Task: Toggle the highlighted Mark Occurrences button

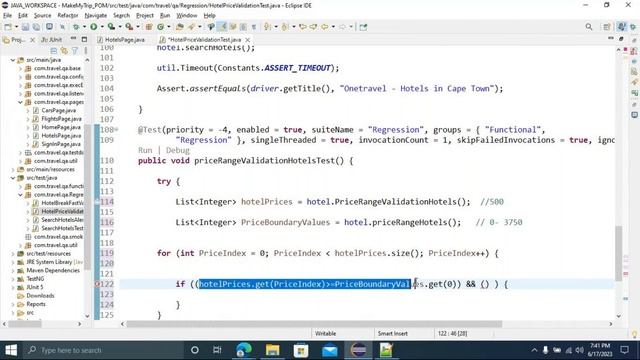Action: click(x=222, y=27)
